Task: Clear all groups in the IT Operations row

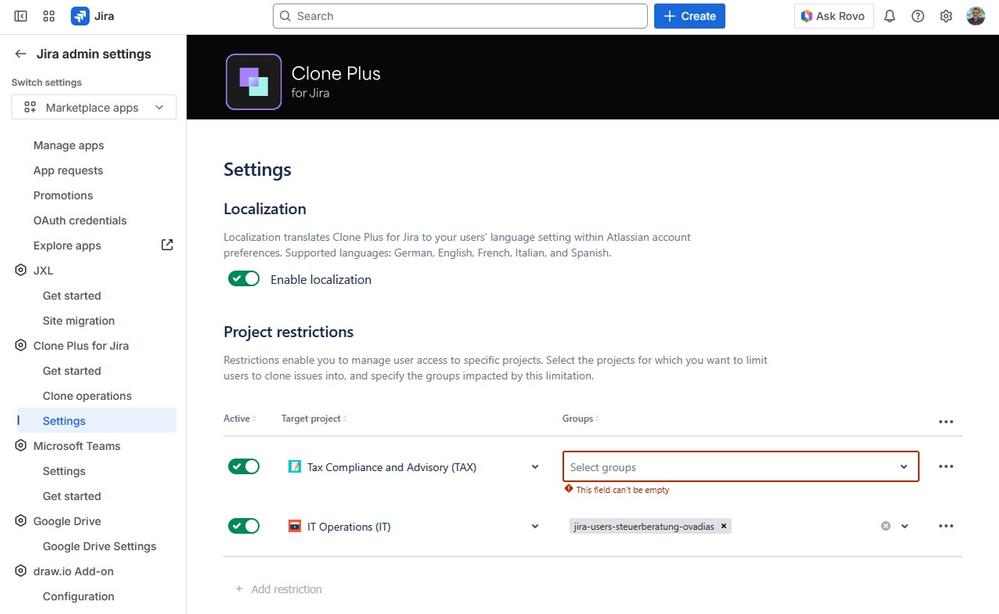Action: [886, 526]
